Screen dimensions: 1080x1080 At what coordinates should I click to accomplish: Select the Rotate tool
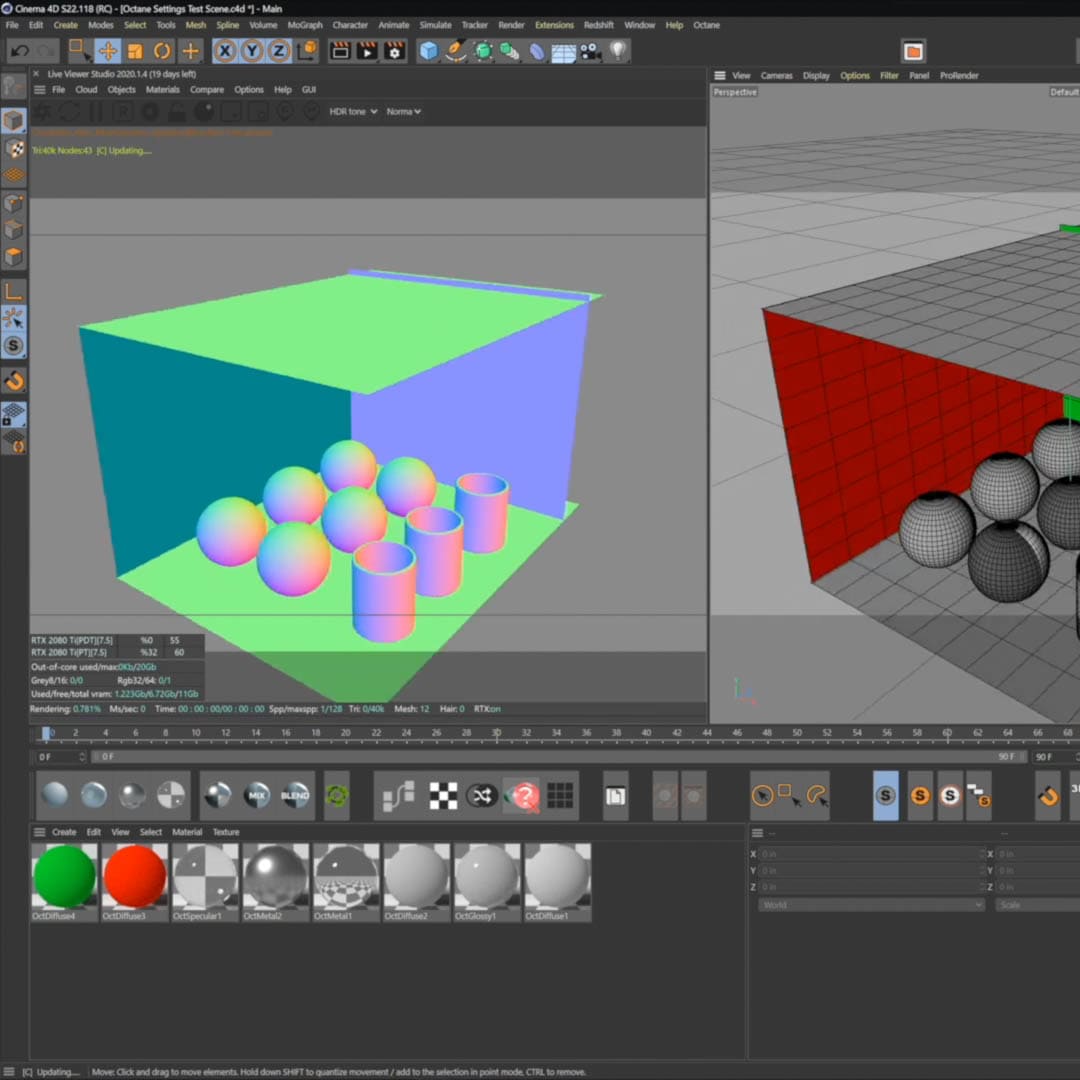click(162, 51)
